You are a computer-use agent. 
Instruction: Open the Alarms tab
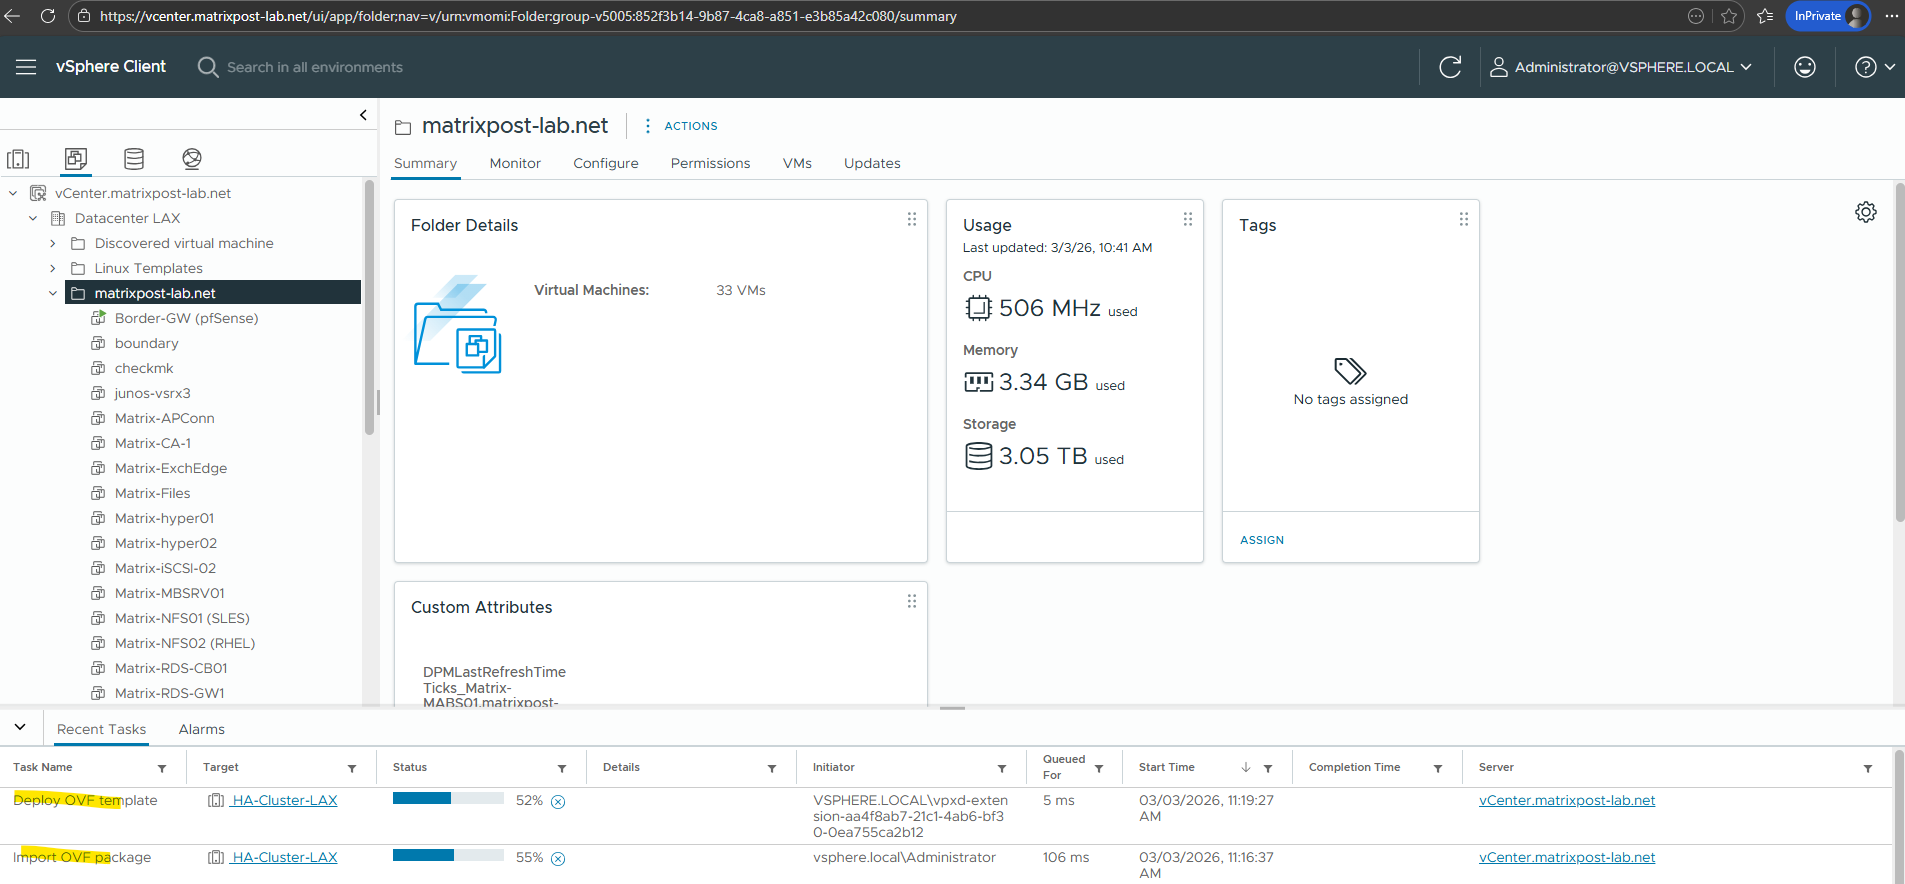coord(201,729)
